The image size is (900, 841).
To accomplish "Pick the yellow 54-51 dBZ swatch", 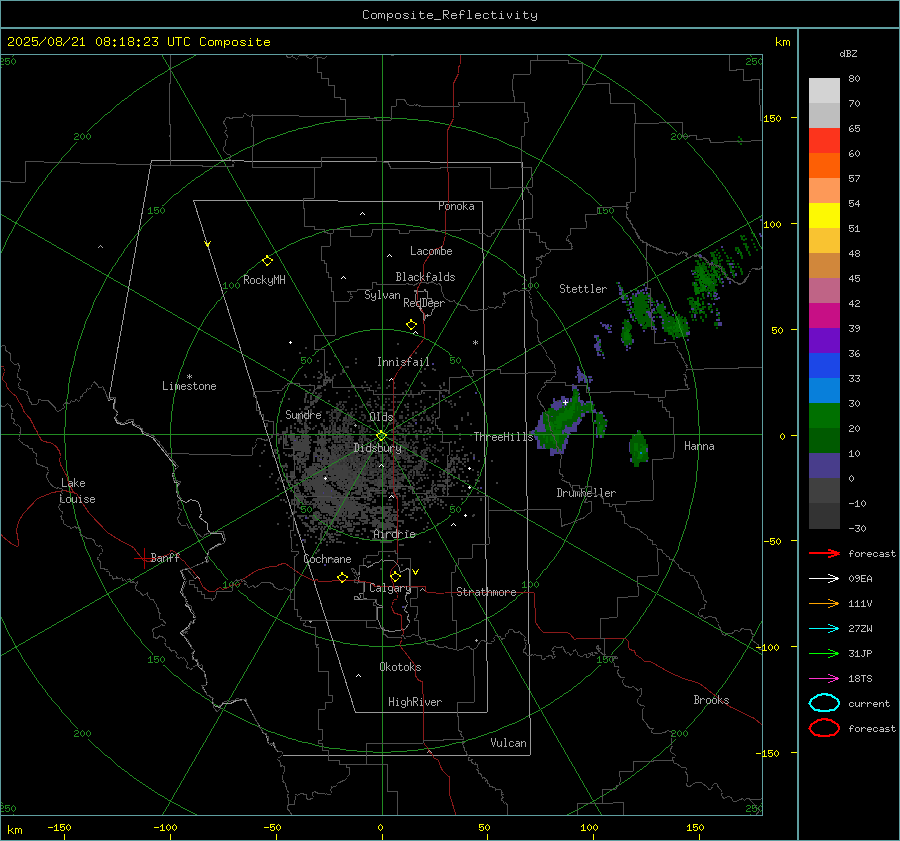I will (x=824, y=216).
